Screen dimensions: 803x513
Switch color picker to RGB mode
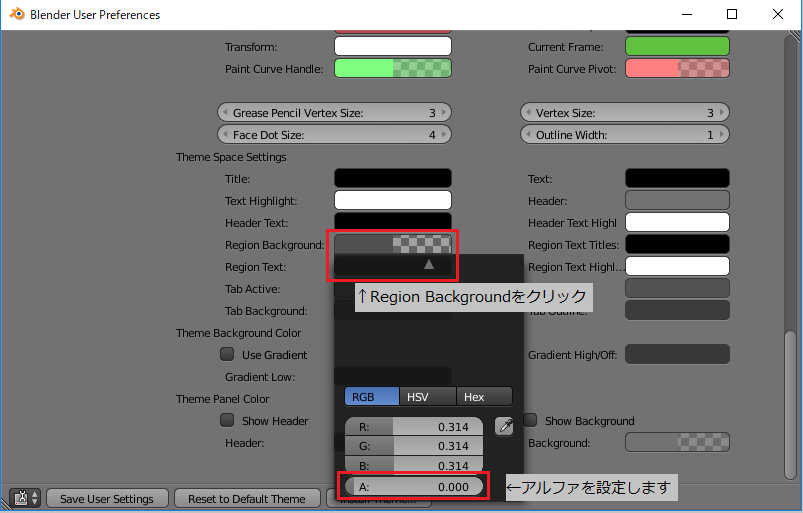(372, 397)
